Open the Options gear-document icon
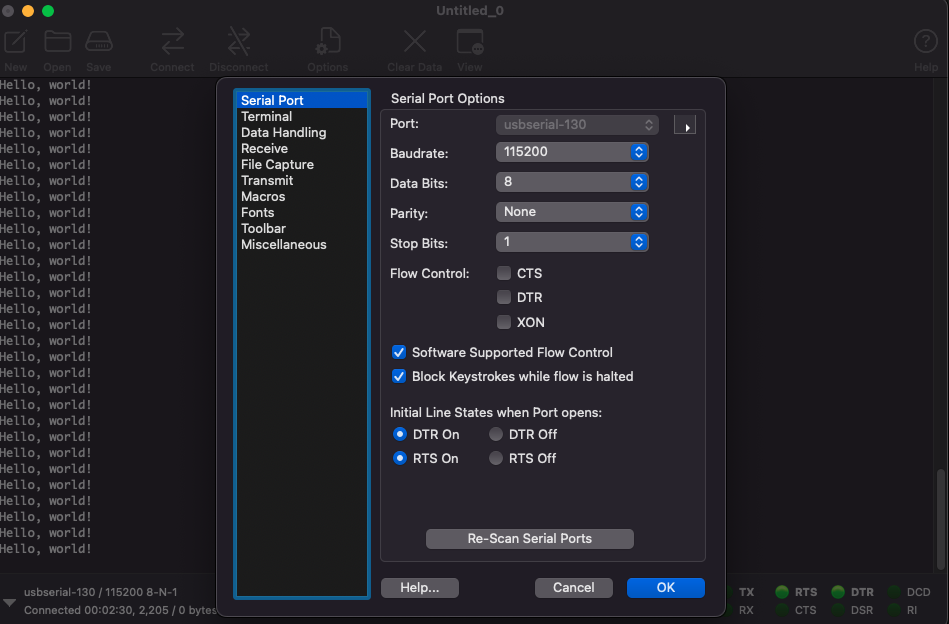 (328, 42)
